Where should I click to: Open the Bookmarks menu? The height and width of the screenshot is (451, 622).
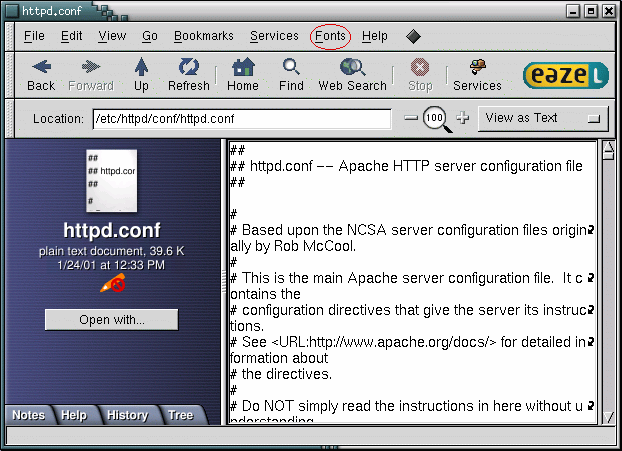point(204,36)
